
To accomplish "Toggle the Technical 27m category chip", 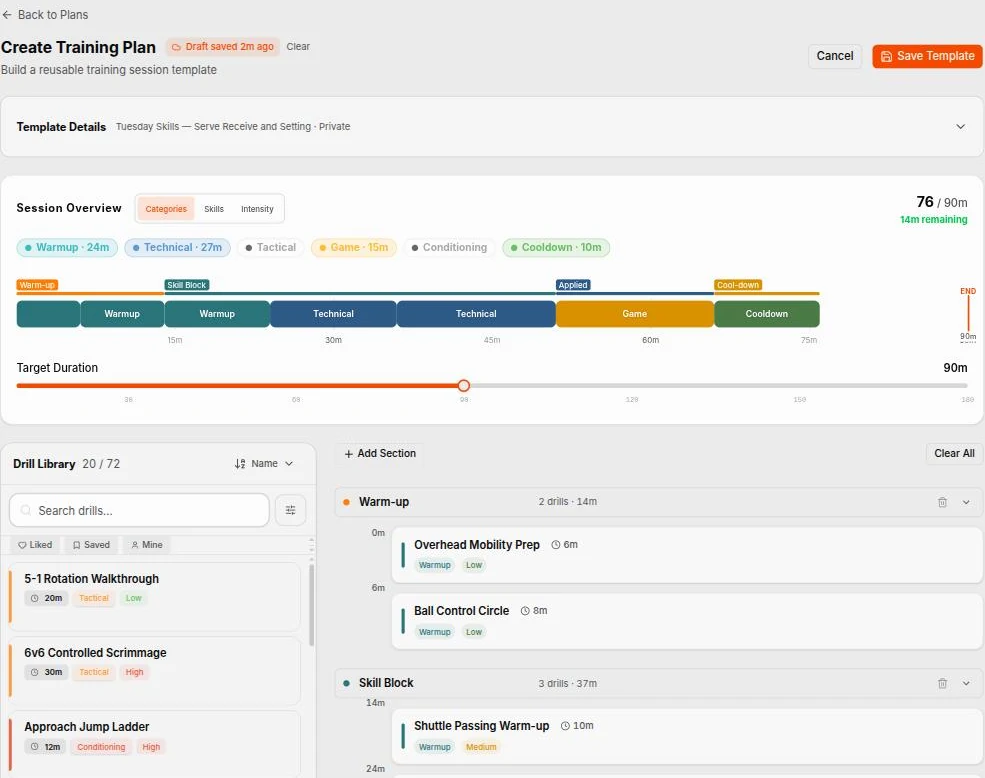I will tap(177, 248).
